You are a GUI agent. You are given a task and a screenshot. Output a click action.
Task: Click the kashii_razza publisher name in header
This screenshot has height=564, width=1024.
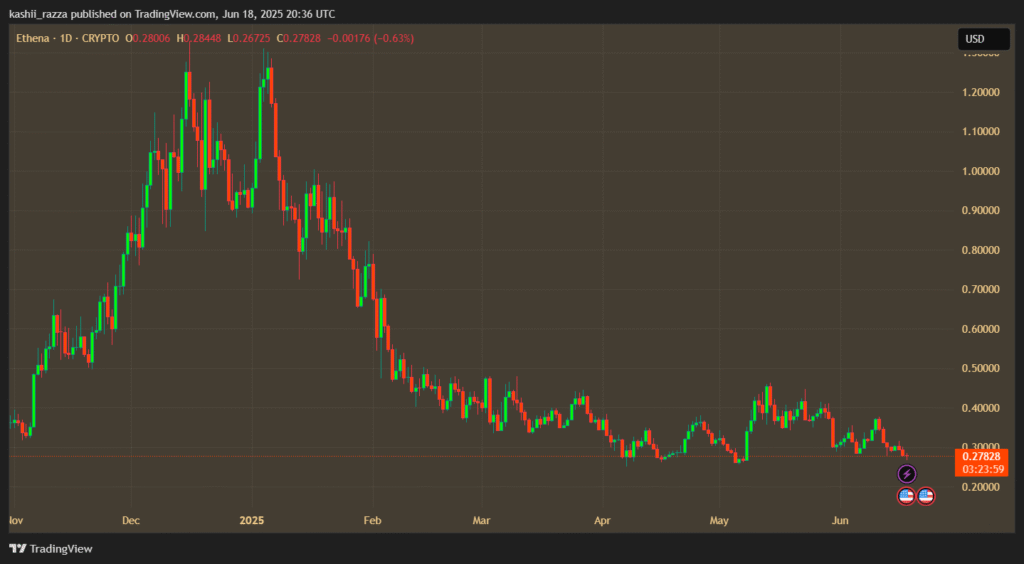click(x=38, y=14)
